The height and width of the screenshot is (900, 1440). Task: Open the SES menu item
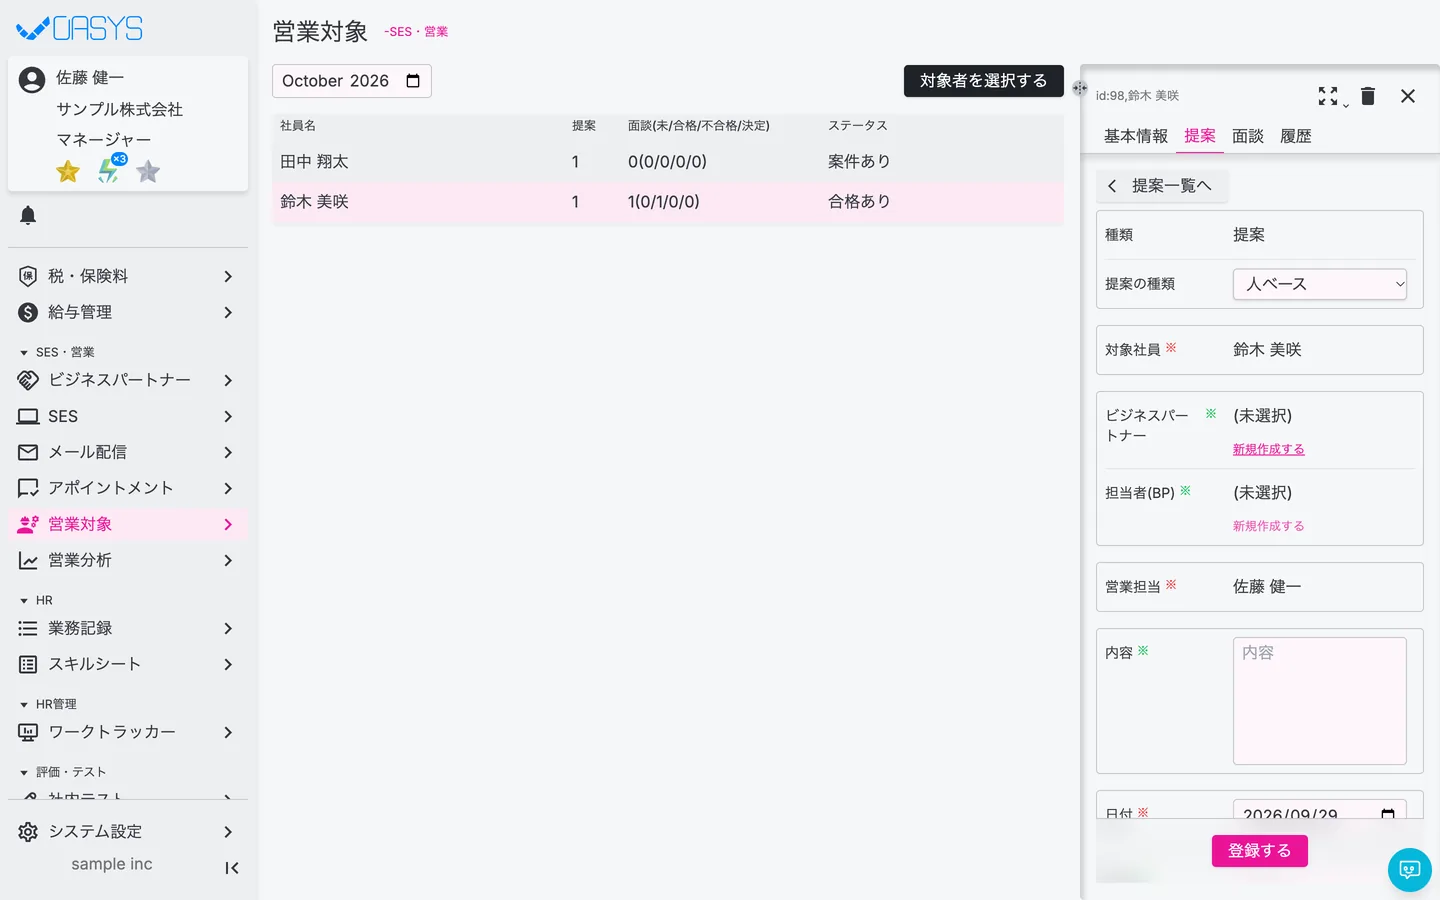[128, 416]
